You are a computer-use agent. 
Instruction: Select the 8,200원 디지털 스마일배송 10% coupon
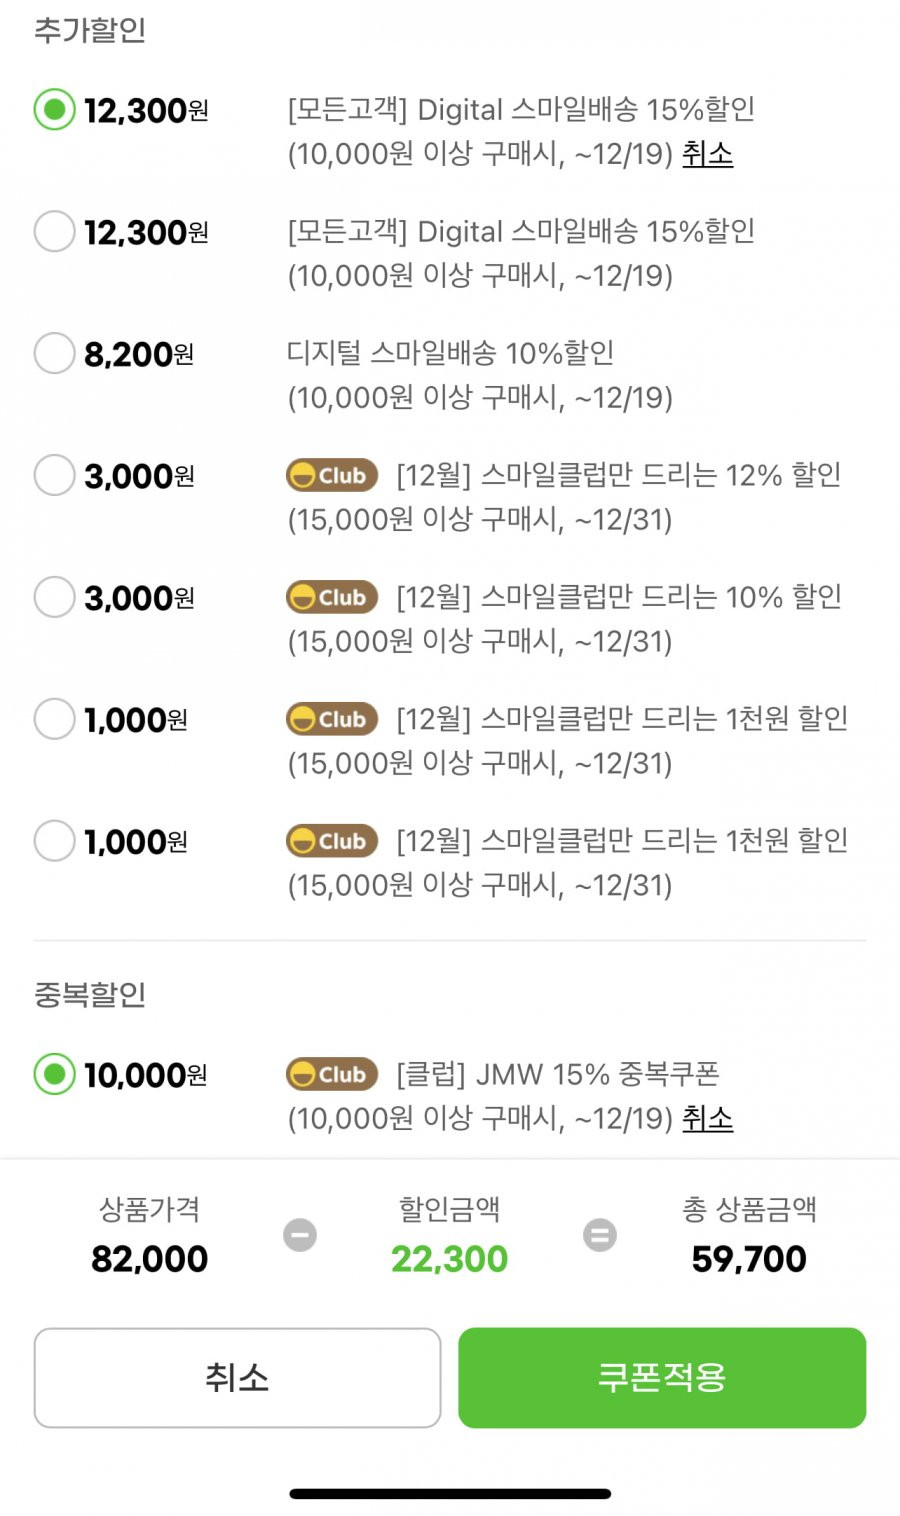[54, 353]
